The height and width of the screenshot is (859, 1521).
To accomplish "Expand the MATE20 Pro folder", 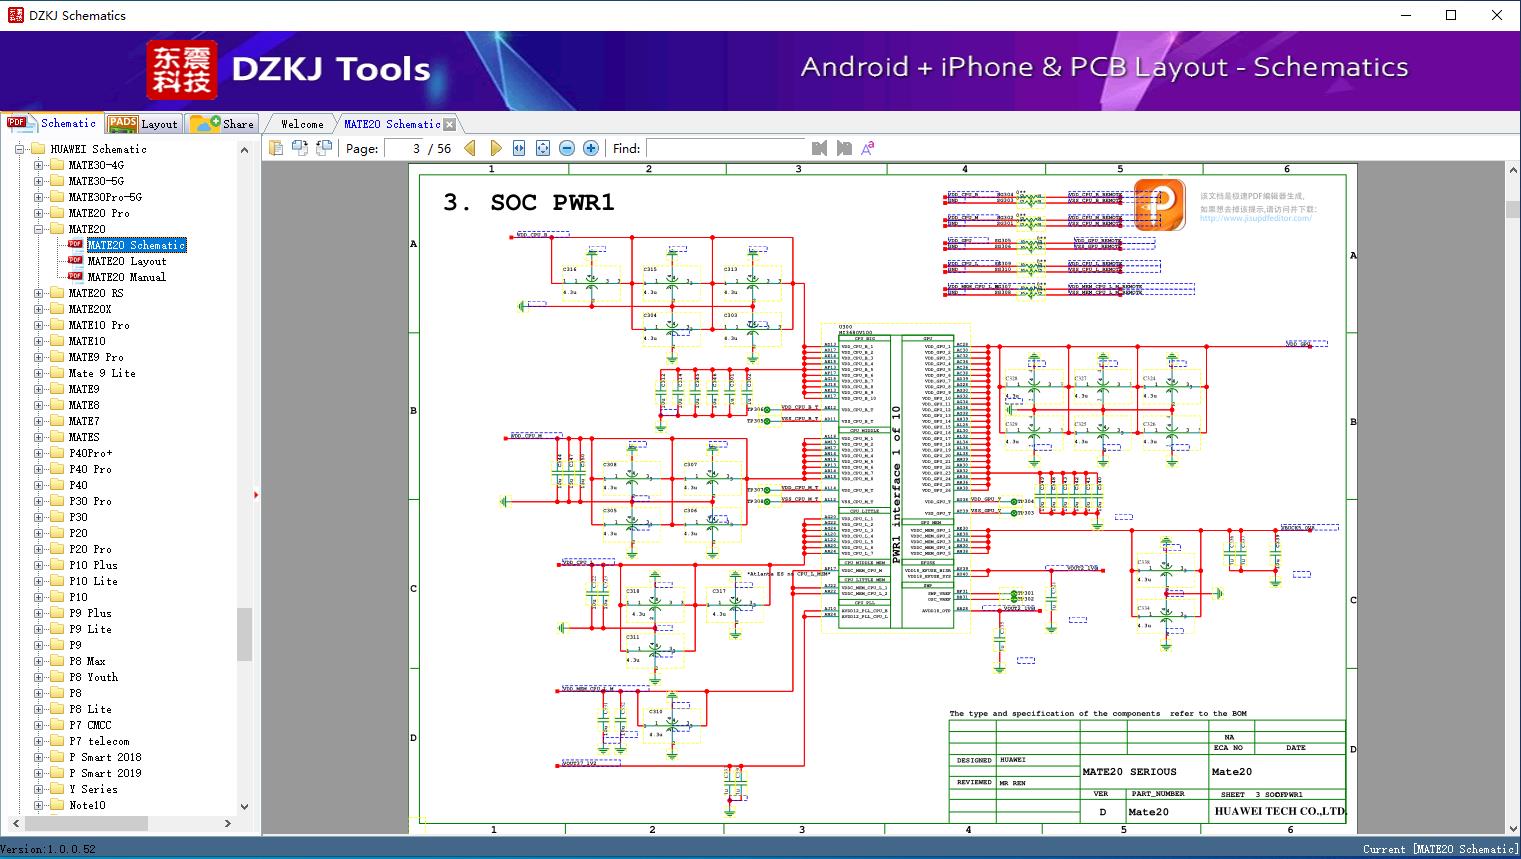I will pos(38,213).
